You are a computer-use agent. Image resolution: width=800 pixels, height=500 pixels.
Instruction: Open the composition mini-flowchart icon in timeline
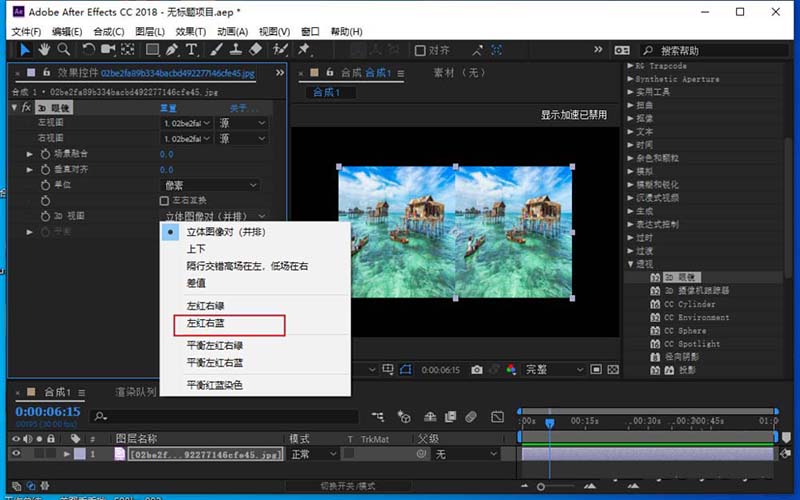[378, 417]
